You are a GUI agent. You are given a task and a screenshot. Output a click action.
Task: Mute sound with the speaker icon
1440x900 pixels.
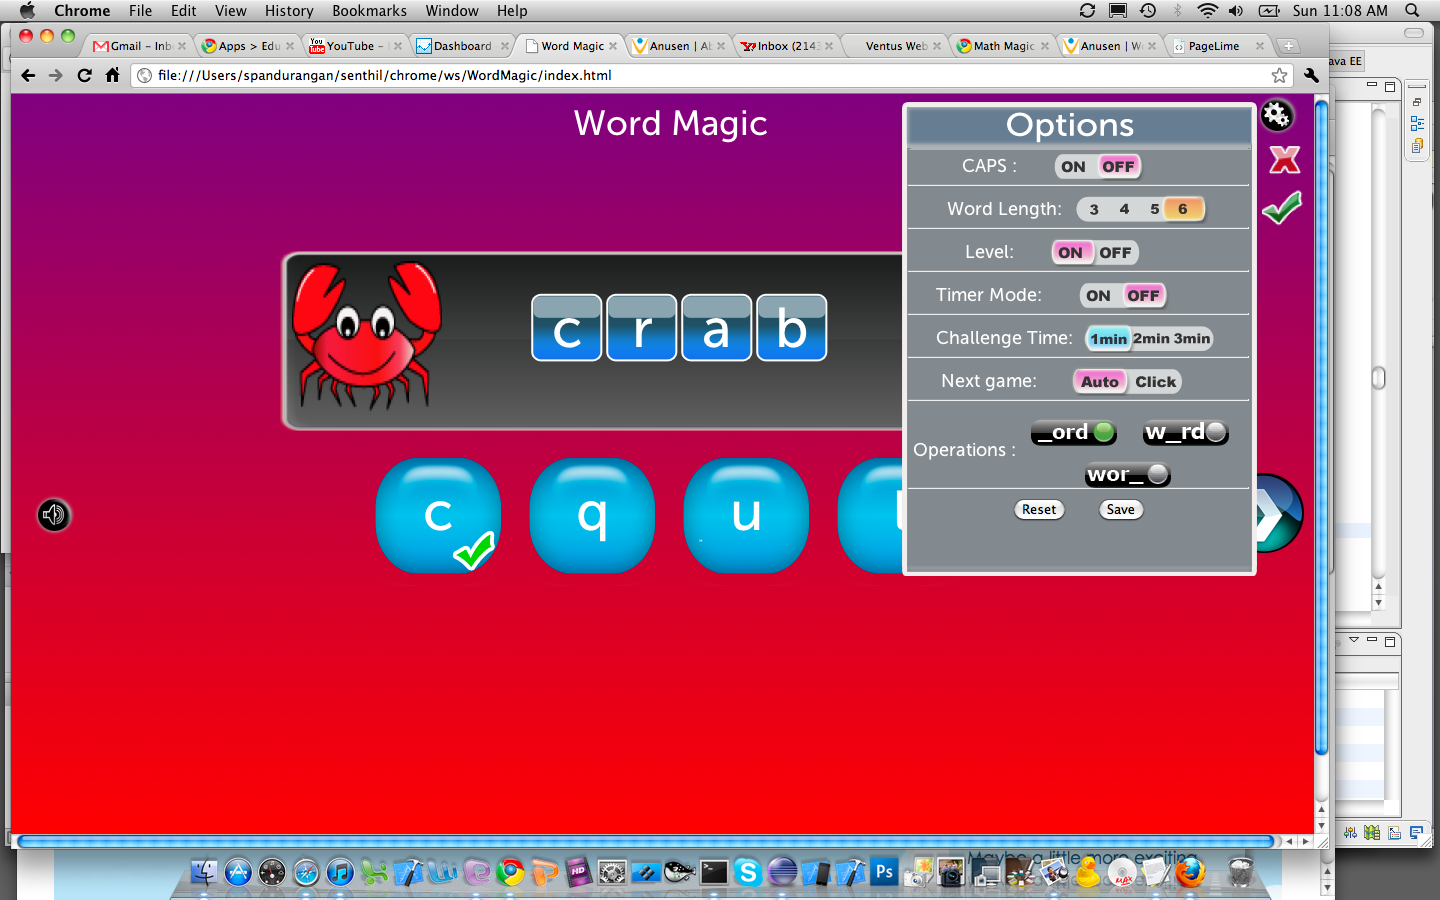(54, 515)
